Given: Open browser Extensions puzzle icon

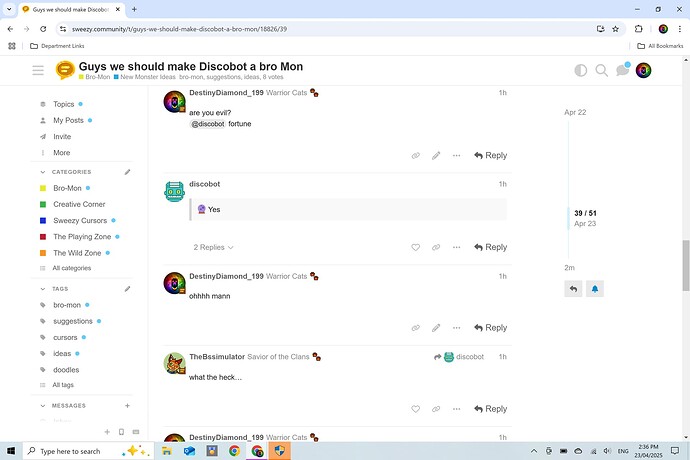Looking at the screenshot, I should [x=639, y=29].
